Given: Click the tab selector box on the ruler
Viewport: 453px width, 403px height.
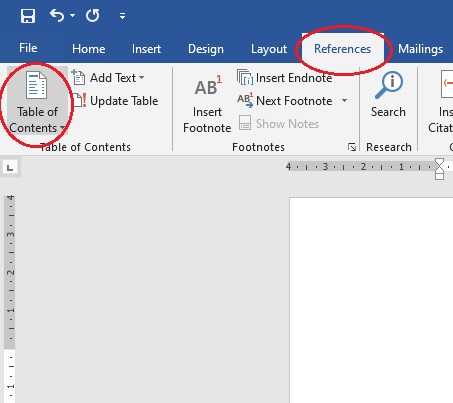Looking at the screenshot, I should pos(10,167).
